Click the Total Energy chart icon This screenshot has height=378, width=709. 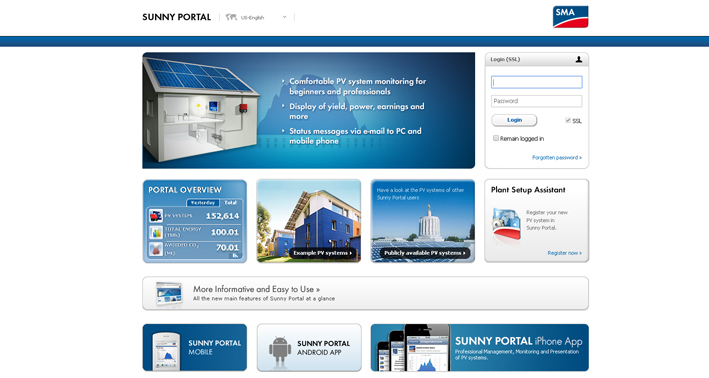[x=156, y=232]
